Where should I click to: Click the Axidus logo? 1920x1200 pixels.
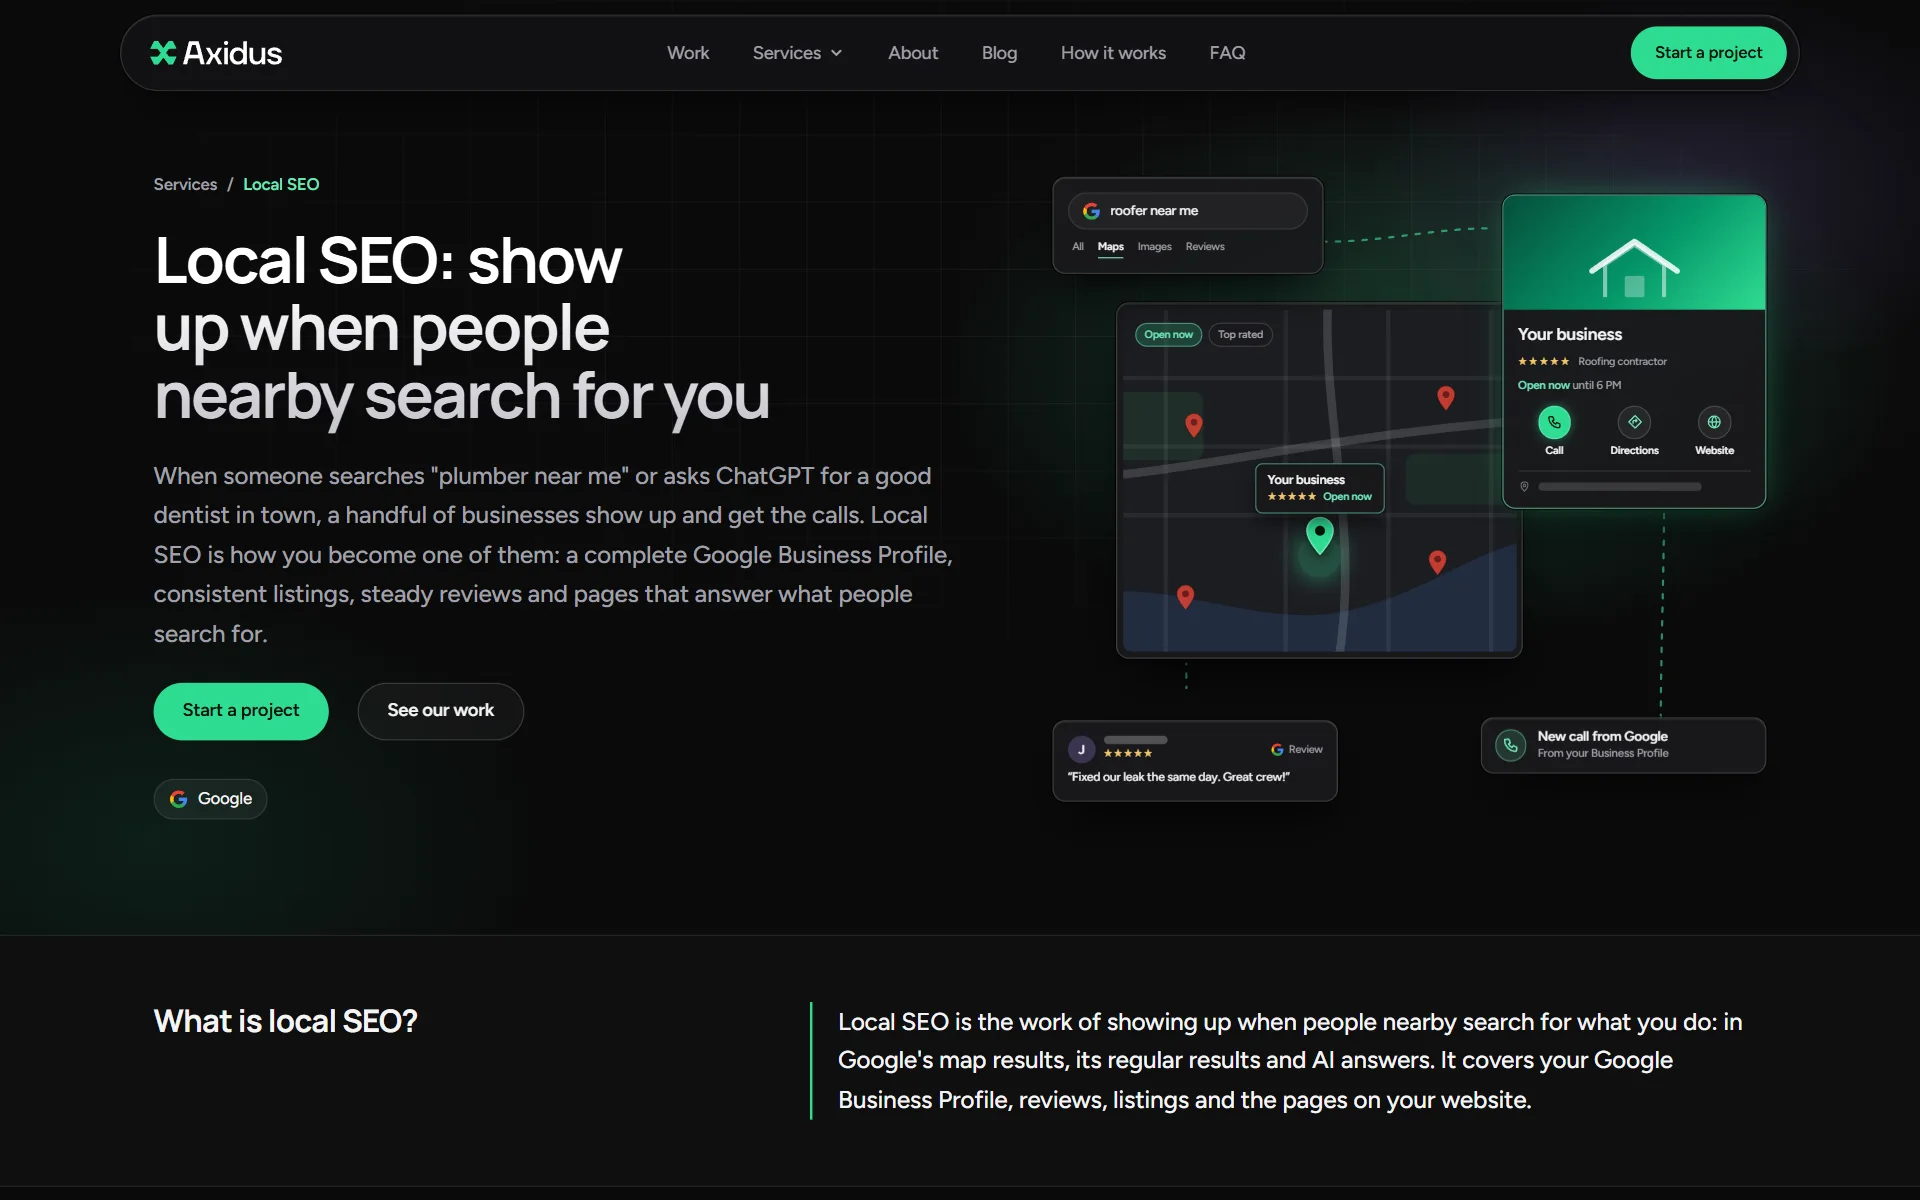coord(216,53)
